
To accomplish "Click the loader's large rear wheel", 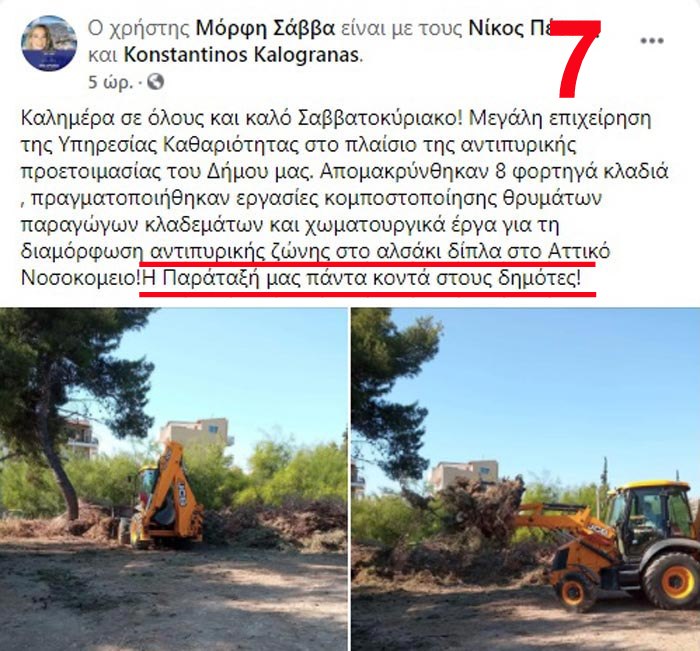I will coord(673,580).
